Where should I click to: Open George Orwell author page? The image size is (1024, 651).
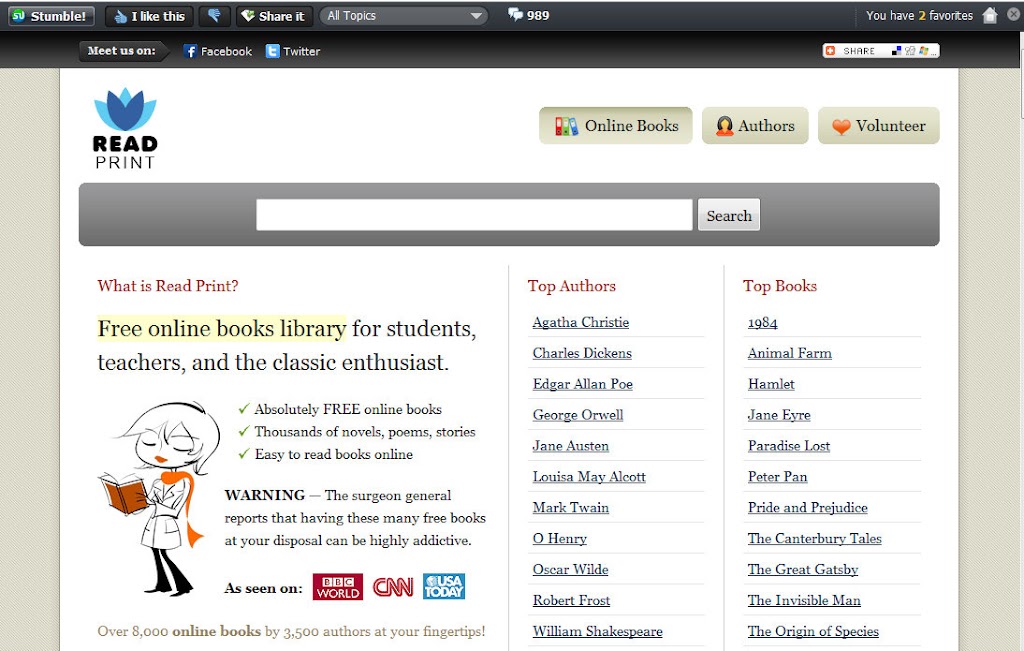click(578, 415)
